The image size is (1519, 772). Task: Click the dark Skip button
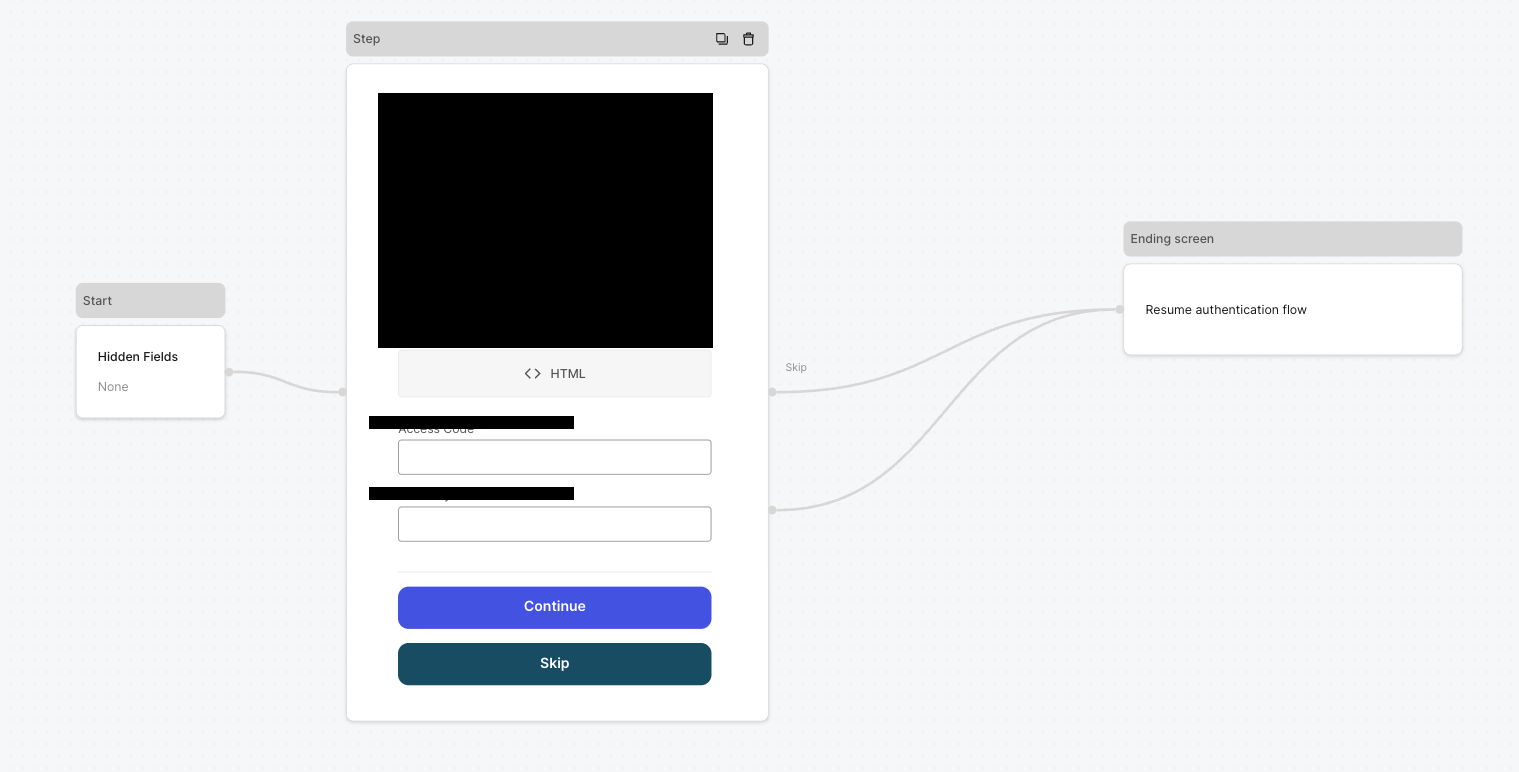[x=555, y=664]
